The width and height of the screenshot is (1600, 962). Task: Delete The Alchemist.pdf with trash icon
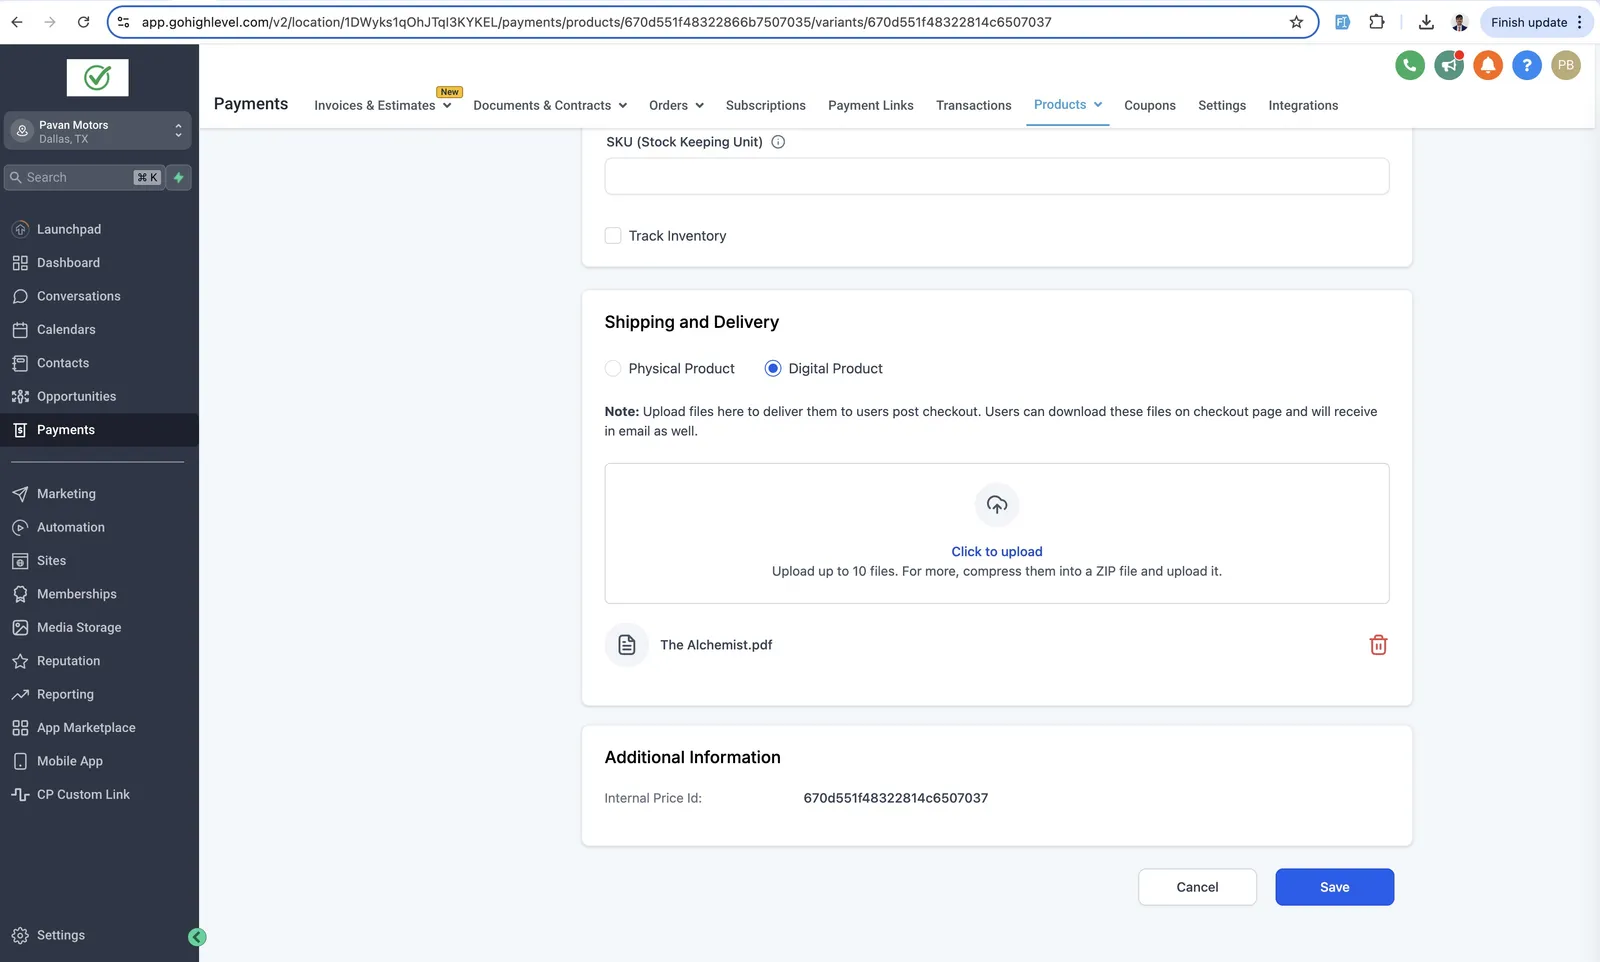coord(1378,645)
